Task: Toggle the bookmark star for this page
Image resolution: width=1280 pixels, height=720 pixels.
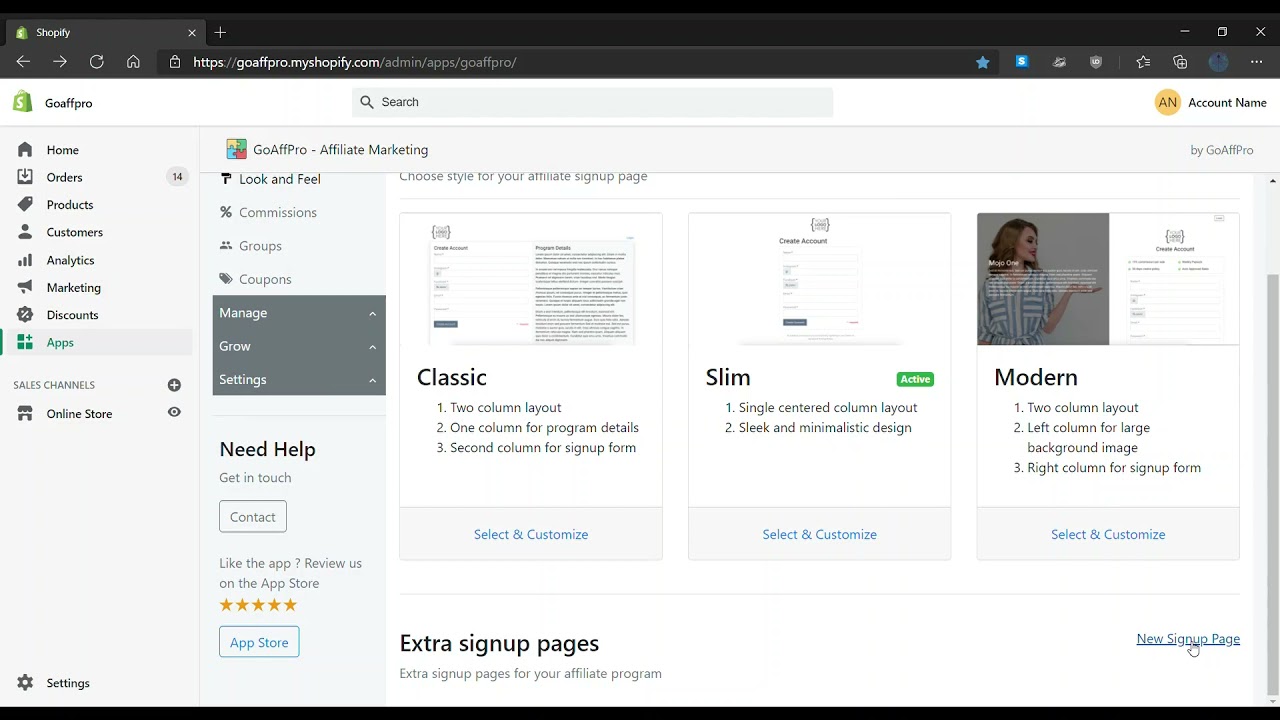Action: coord(983,62)
